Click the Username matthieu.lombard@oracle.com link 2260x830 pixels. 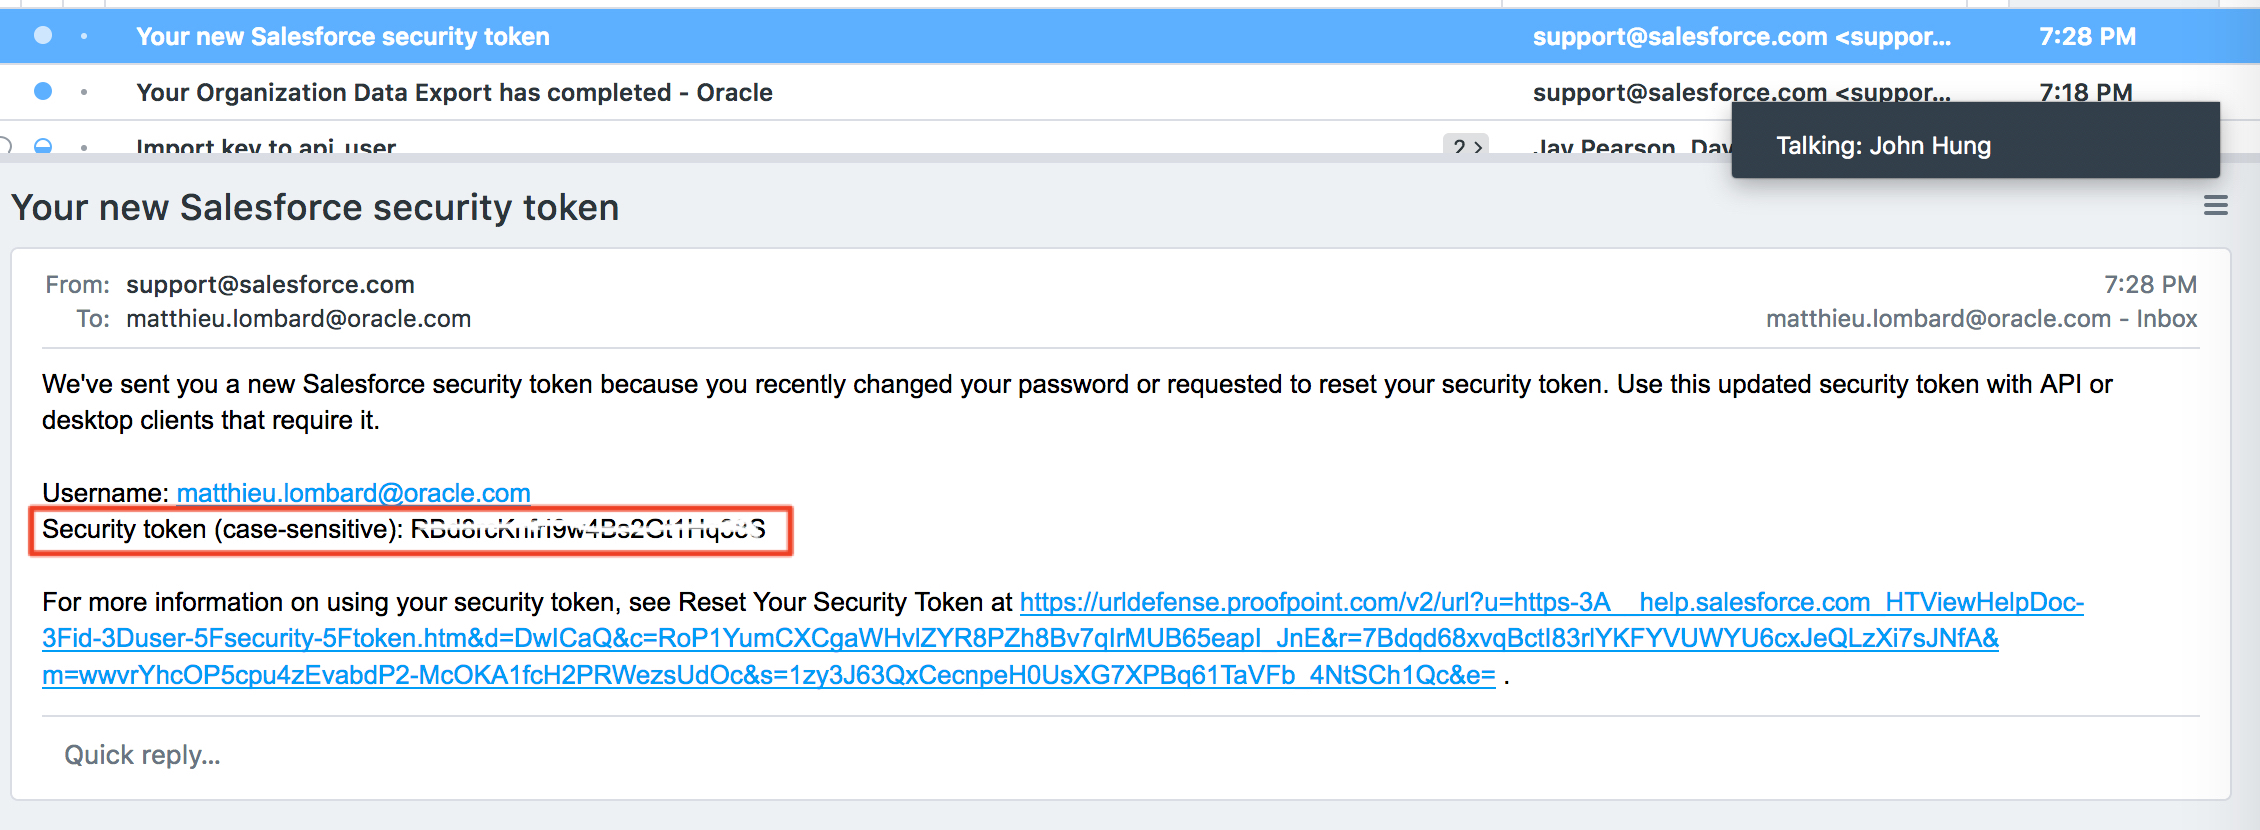click(353, 493)
